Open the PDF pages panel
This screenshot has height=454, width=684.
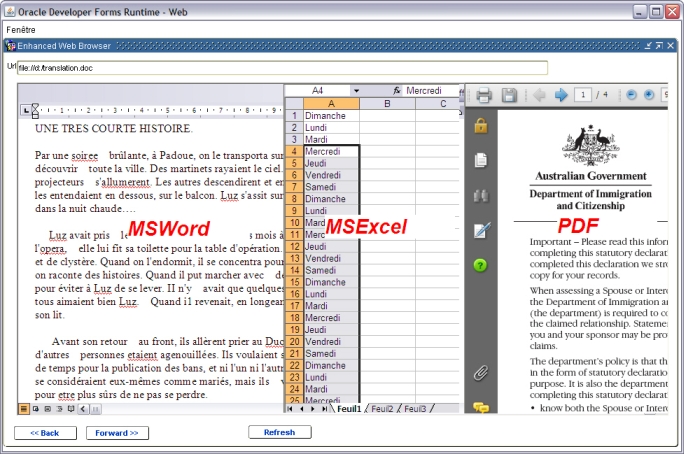[481, 160]
